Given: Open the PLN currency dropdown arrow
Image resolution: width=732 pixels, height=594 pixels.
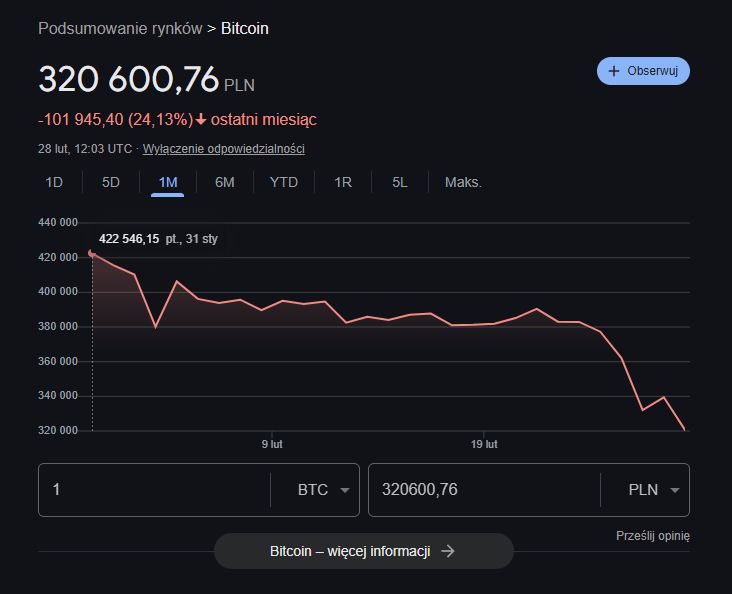Looking at the screenshot, I should [675, 490].
